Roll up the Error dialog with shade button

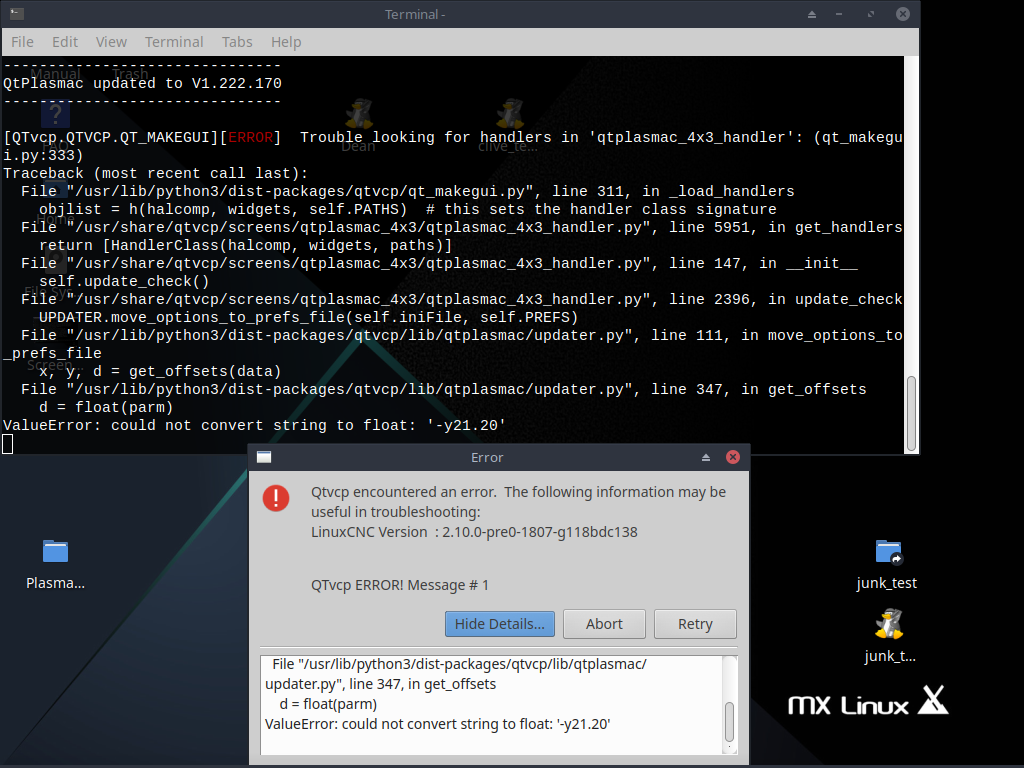[706, 458]
